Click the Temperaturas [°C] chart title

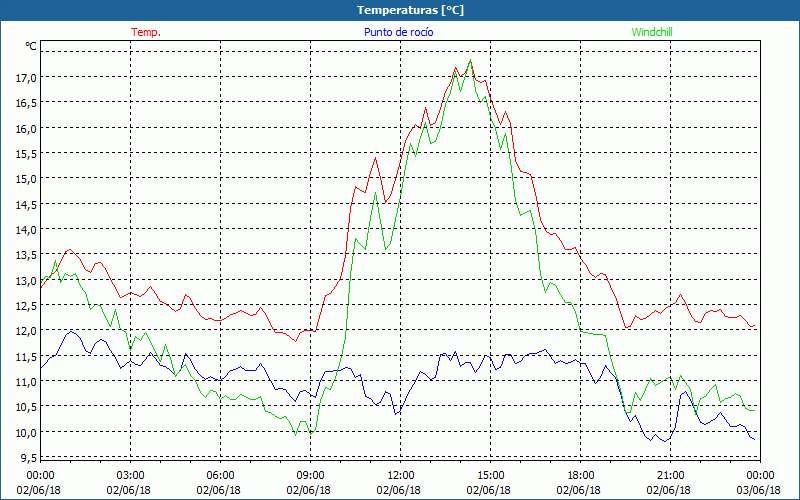tap(410, 10)
